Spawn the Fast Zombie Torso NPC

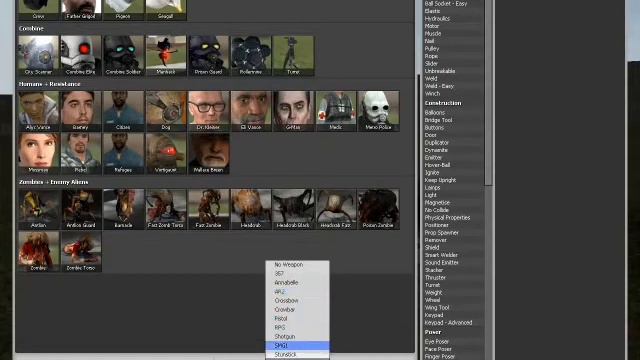point(166,209)
